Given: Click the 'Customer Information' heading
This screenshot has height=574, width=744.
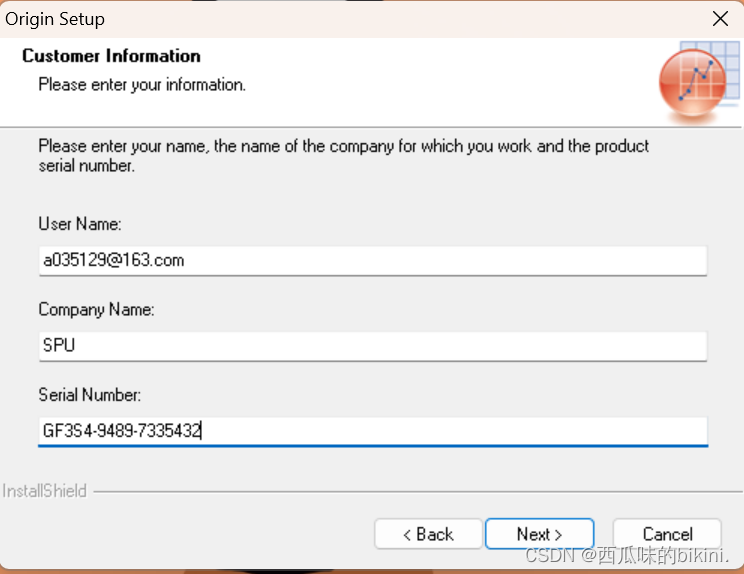Looking at the screenshot, I should [x=112, y=56].
